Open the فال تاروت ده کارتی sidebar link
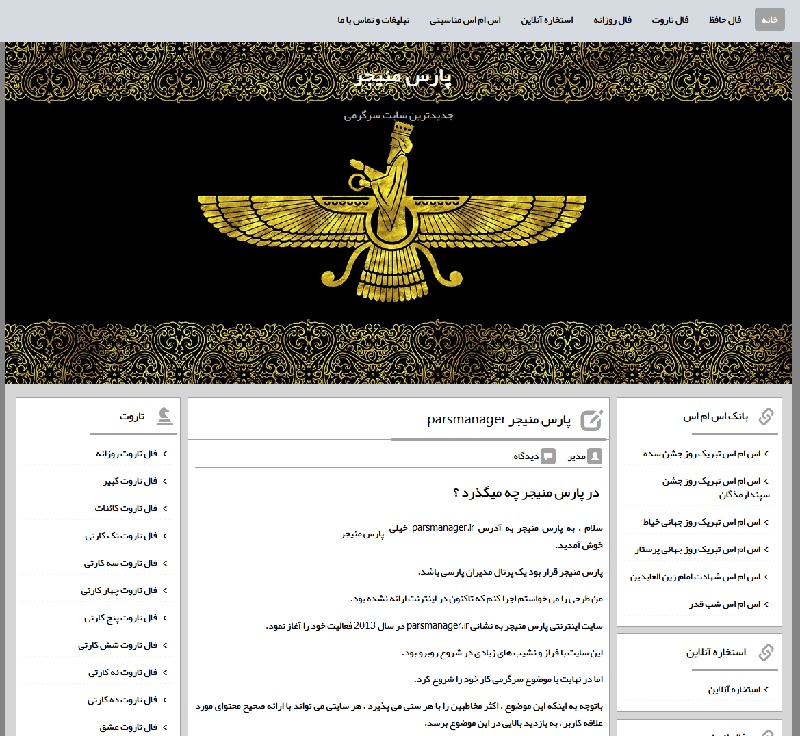The image size is (800, 736). click(x=122, y=700)
